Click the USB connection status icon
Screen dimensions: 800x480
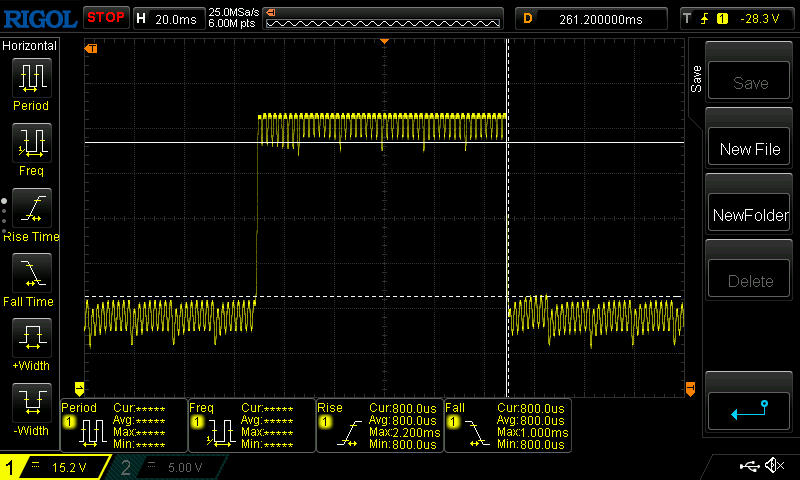click(751, 466)
